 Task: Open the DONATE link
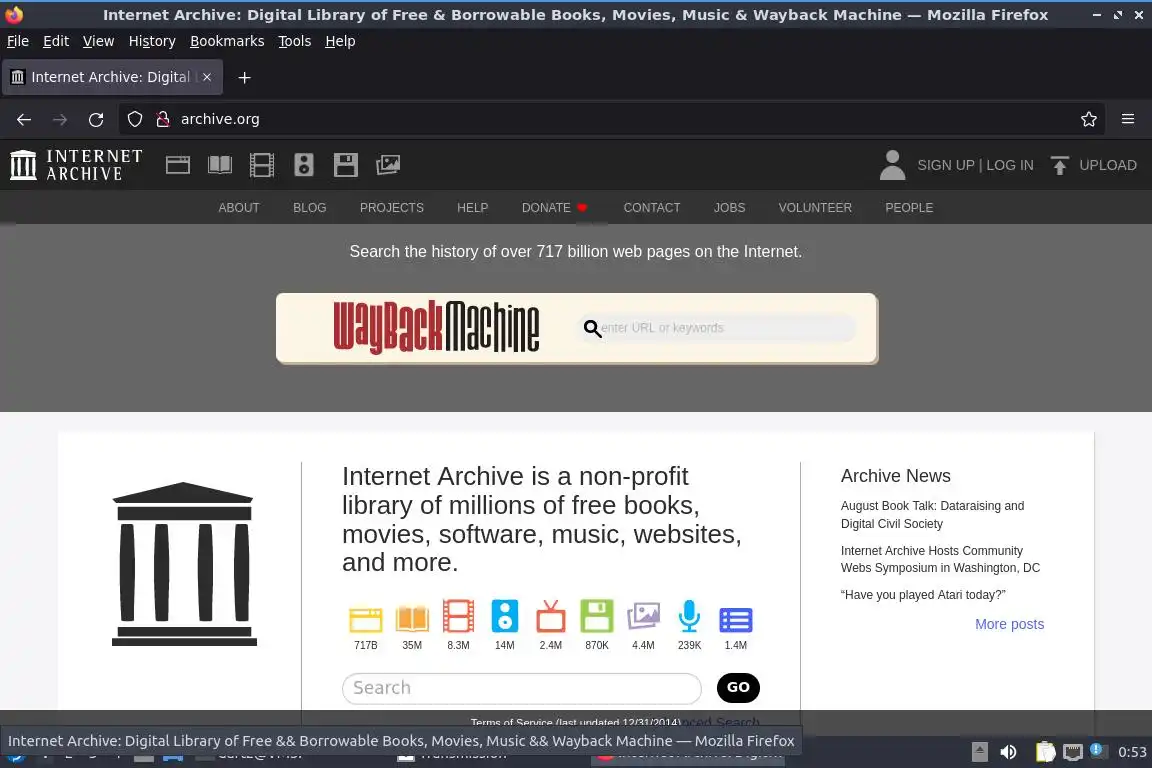pos(554,208)
